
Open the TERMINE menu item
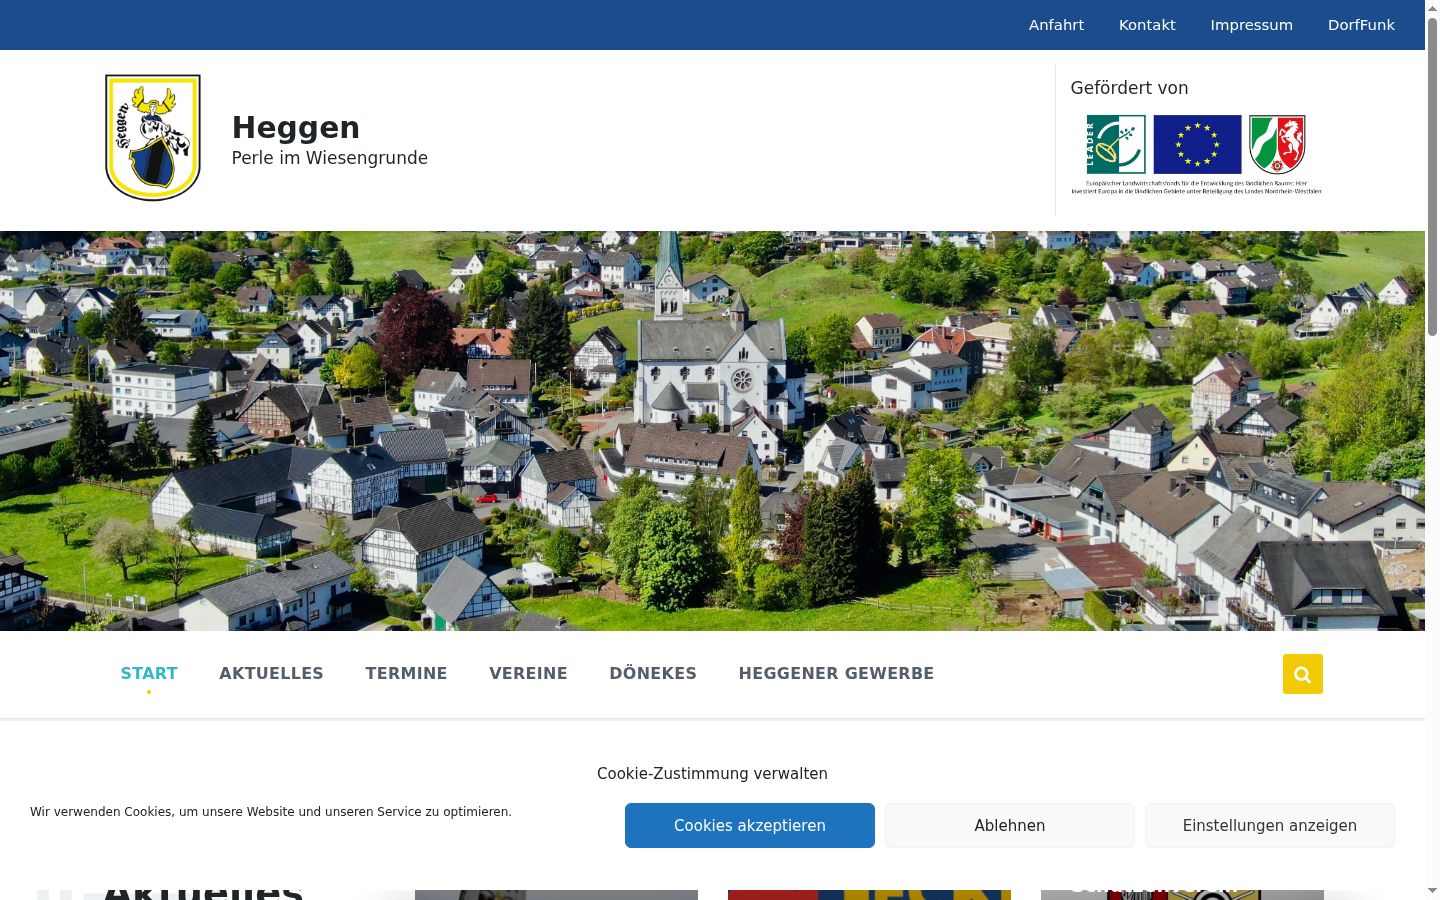(406, 673)
